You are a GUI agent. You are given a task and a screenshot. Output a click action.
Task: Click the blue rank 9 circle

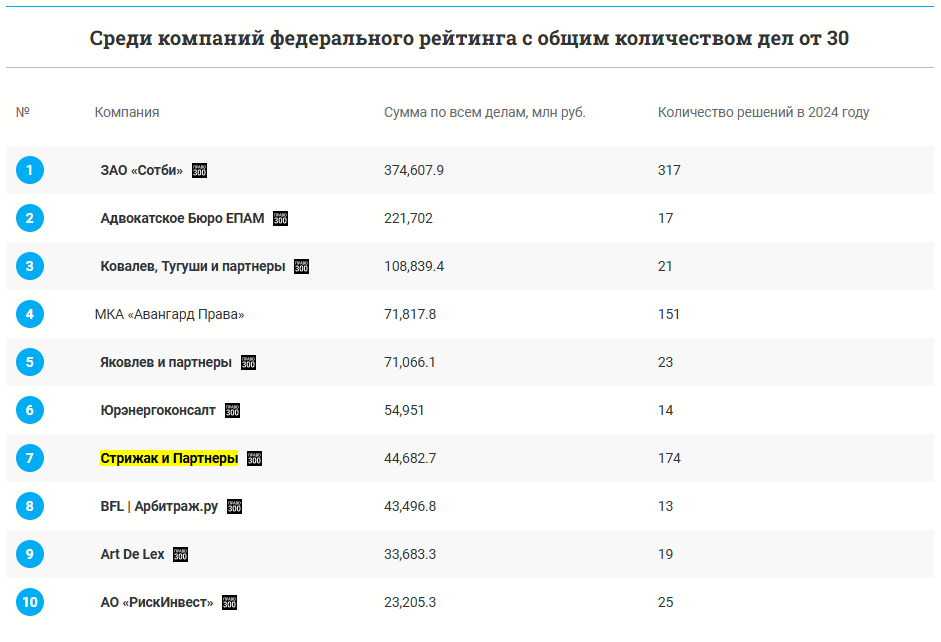tap(29, 554)
